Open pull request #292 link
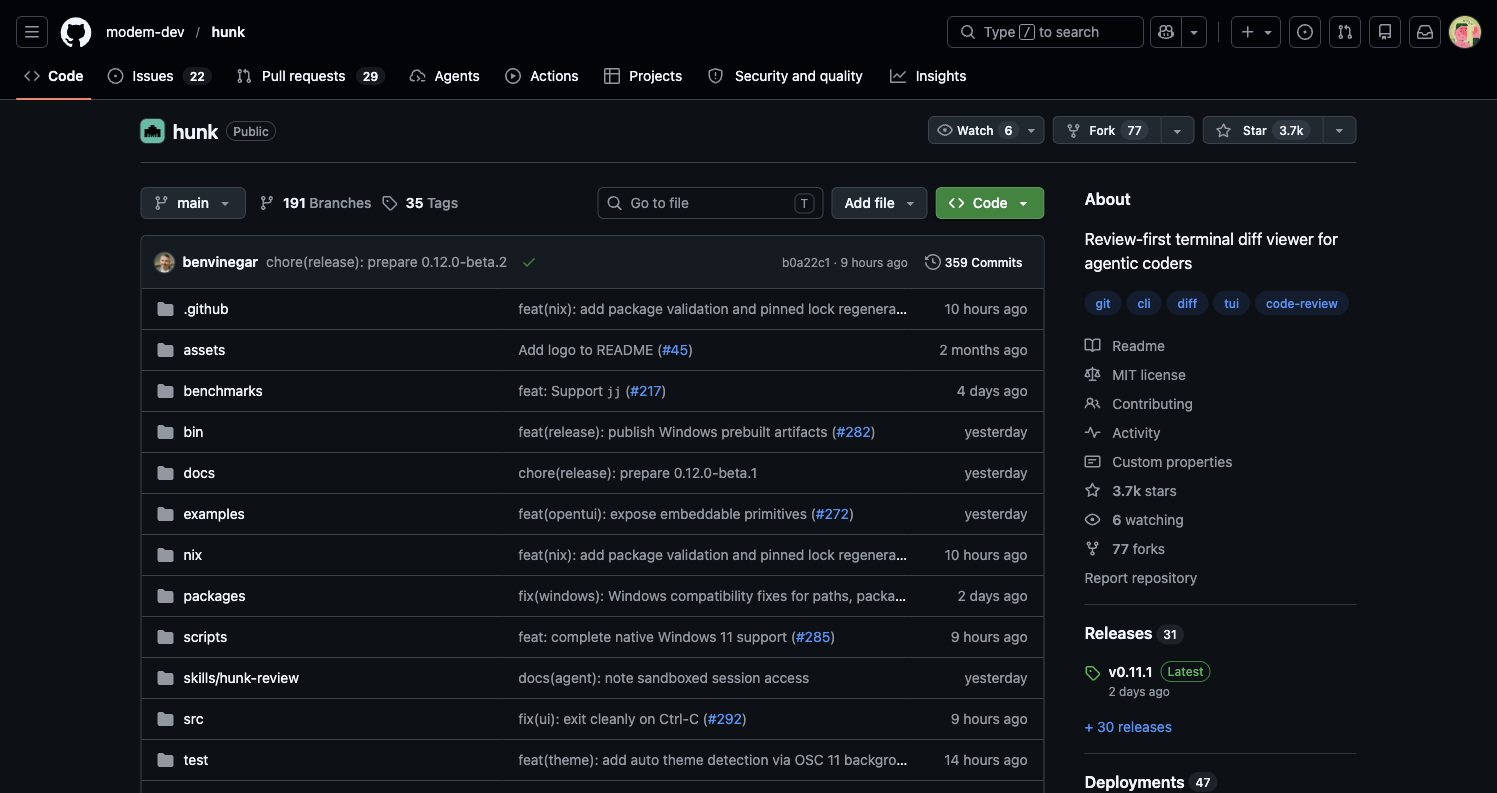This screenshot has height=793, width=1497. click(725, 719)
